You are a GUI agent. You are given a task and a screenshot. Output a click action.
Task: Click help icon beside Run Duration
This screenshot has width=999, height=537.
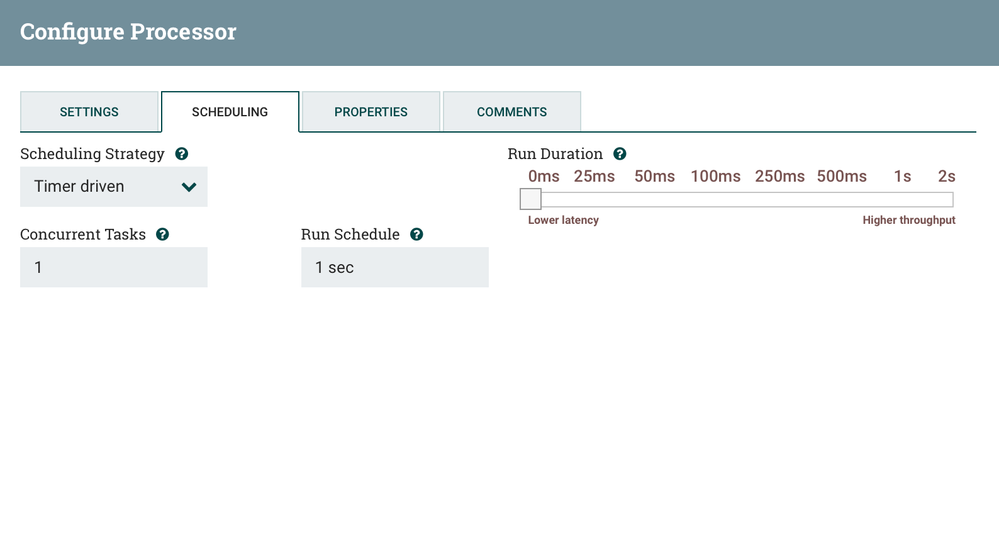point(620,154)
